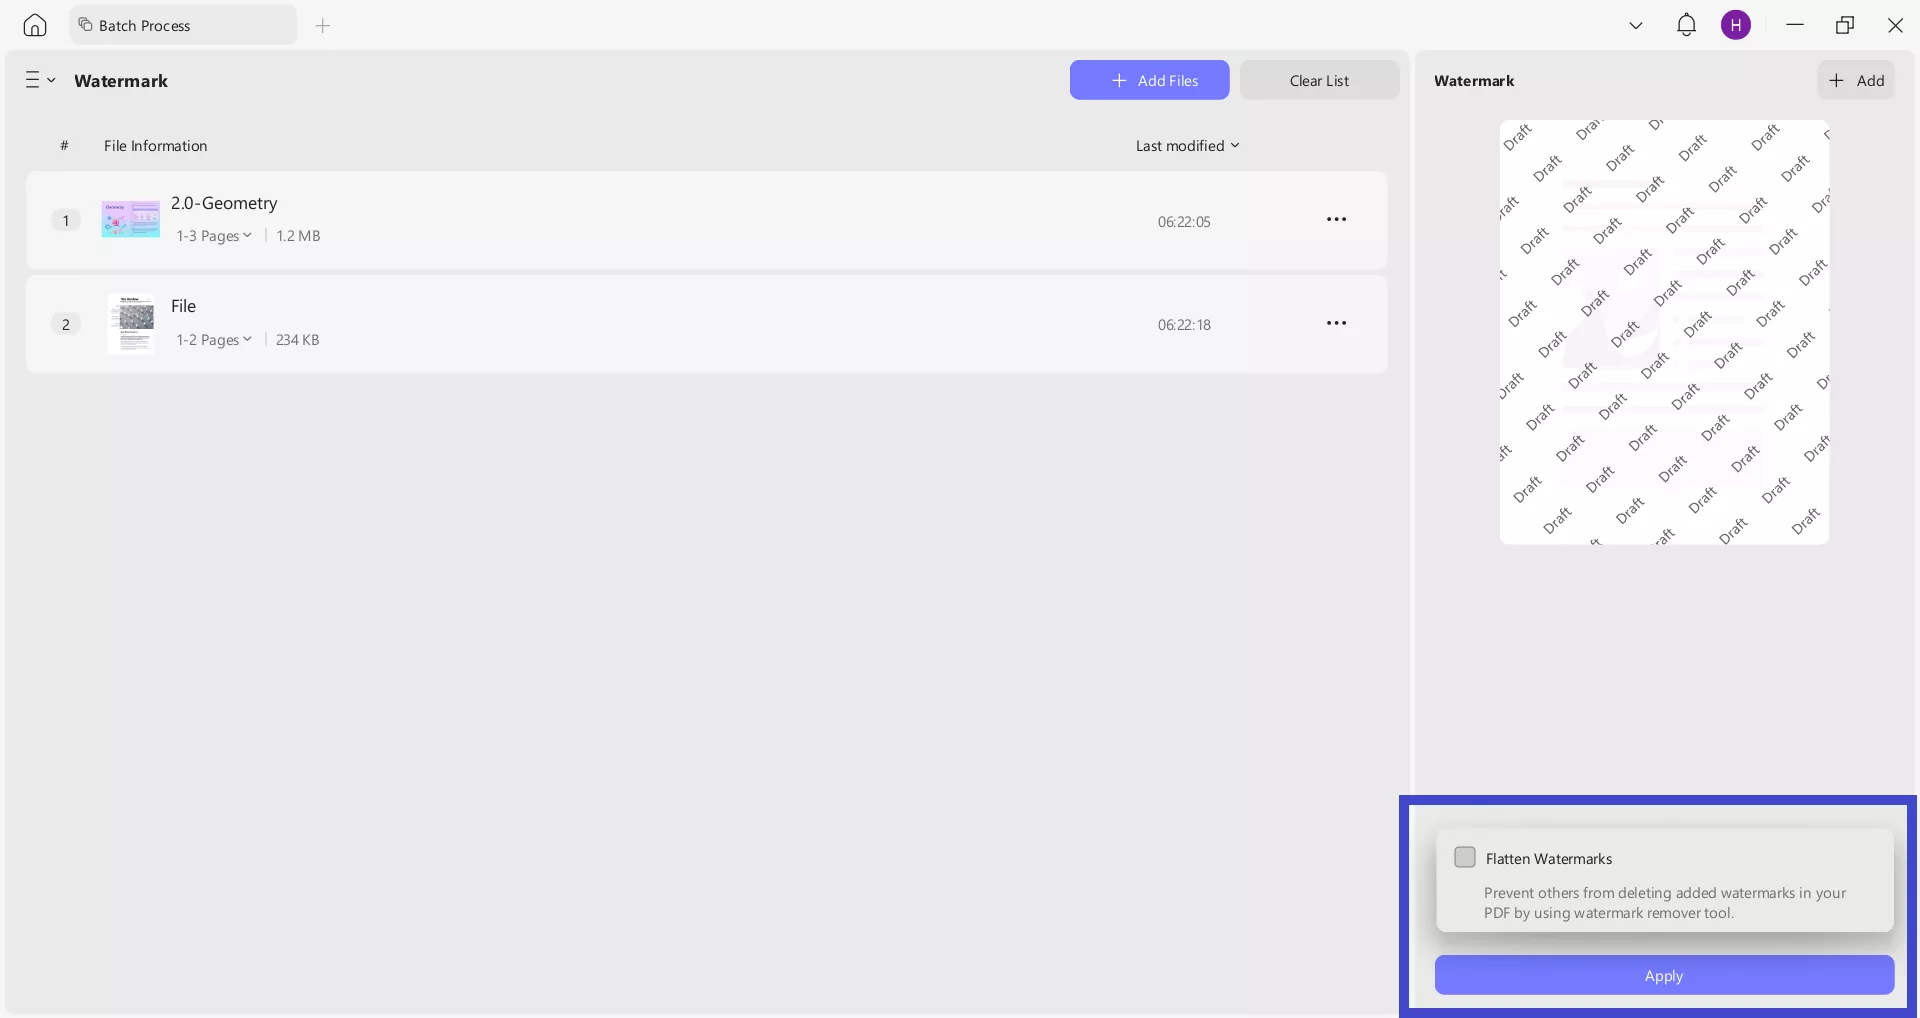The image size is (1920, 1018).
Task: Open the title bar dropdown chevron
Action: [x=1636, y=25]
